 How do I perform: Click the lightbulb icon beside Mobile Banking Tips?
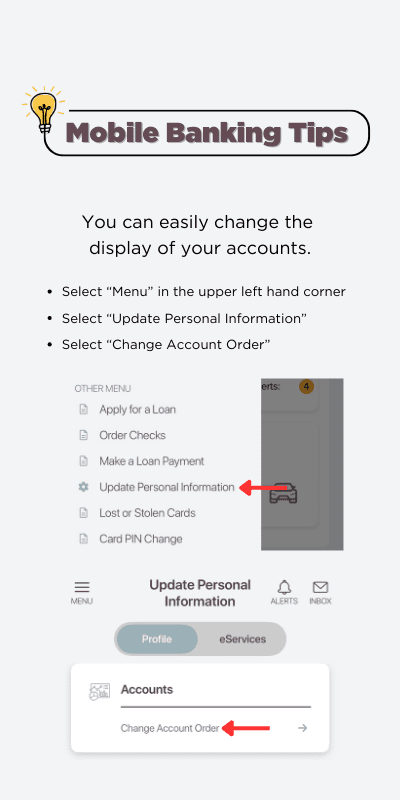click(44, 110)
